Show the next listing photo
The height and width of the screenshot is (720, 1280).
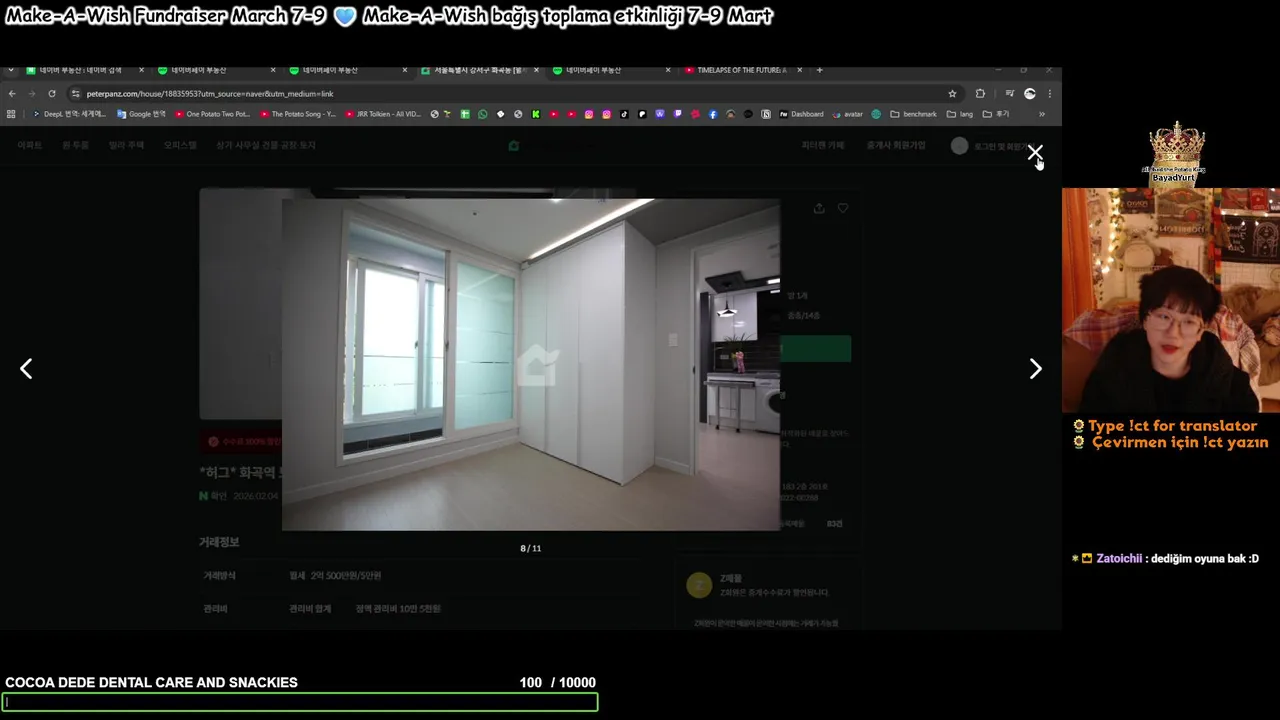point(1035,369)
